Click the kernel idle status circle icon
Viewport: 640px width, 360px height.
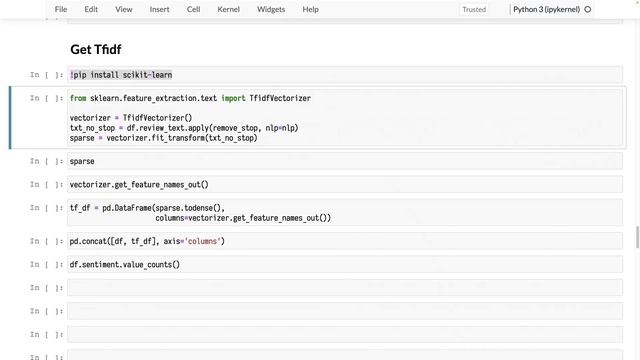[x=588, y=9]
